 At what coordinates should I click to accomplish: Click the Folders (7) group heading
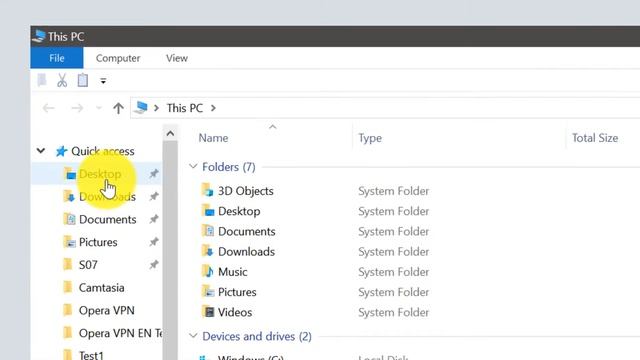[229, 167]
